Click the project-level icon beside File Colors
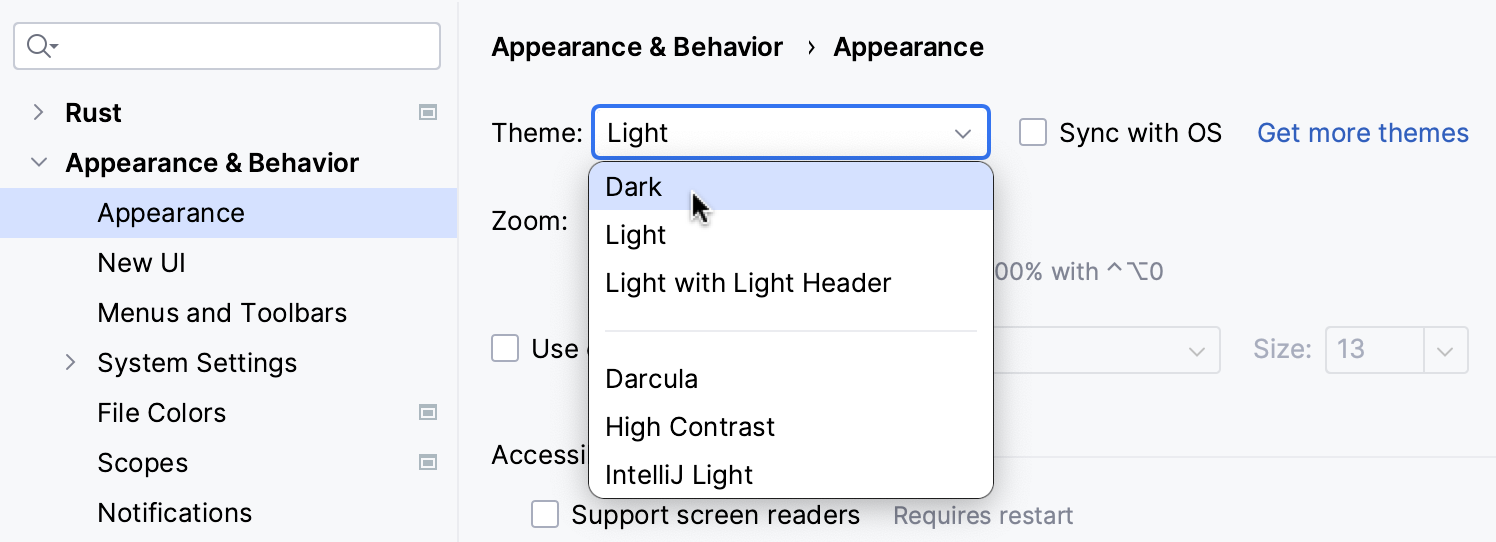 click(x=428, y=412)
